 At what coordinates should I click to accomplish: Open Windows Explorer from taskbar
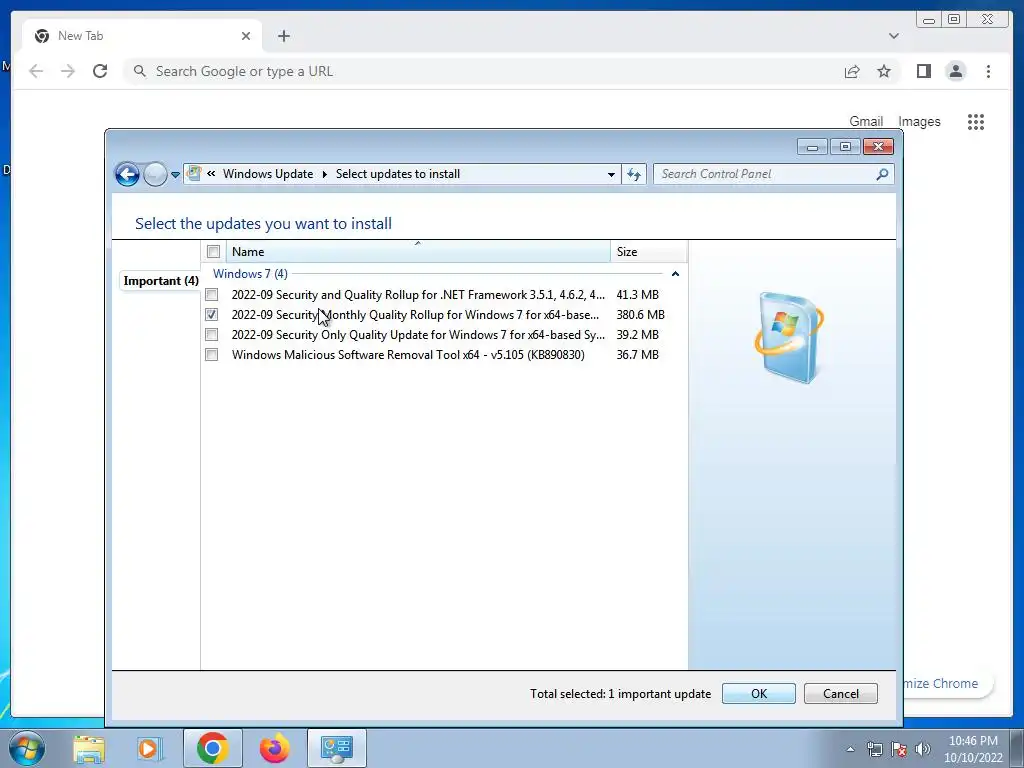(89, 748)
